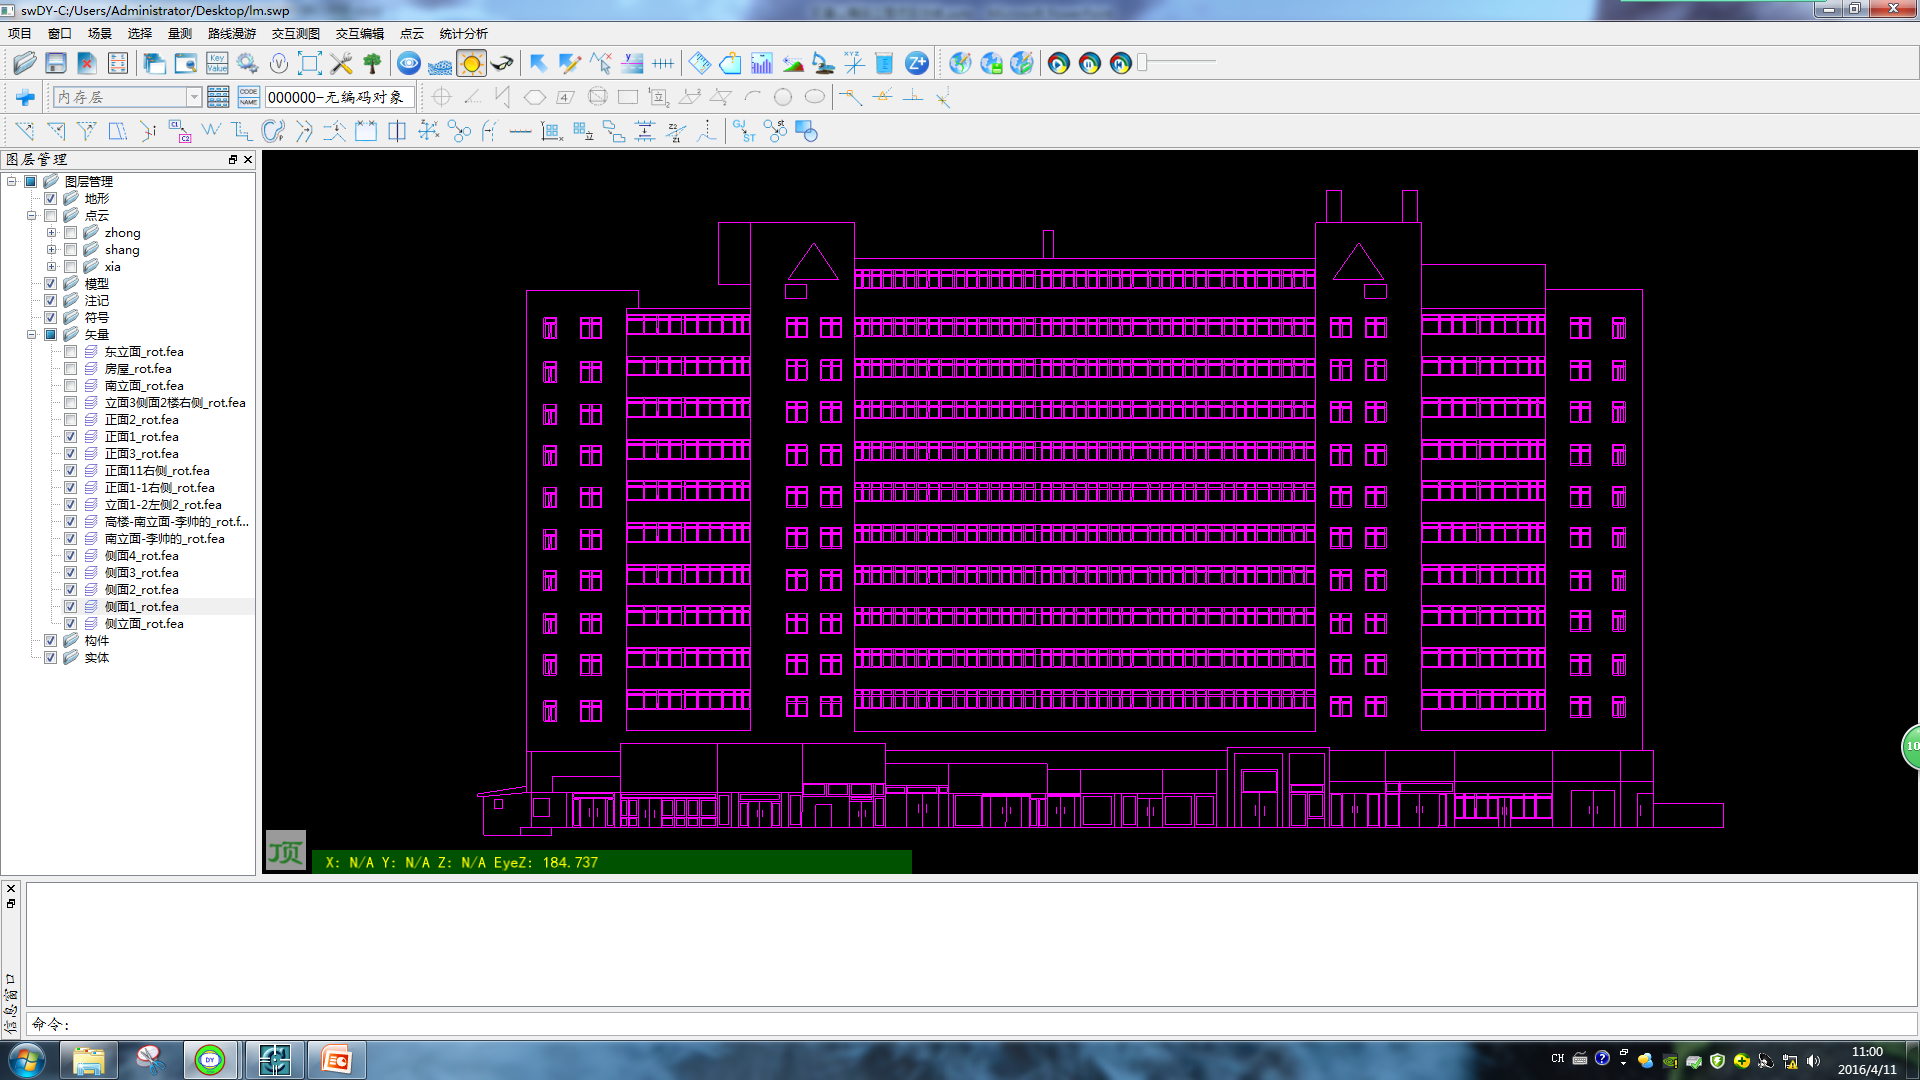
Task: Toggle the 点云 layer checkbox
Action: click(x=51, y=215)
